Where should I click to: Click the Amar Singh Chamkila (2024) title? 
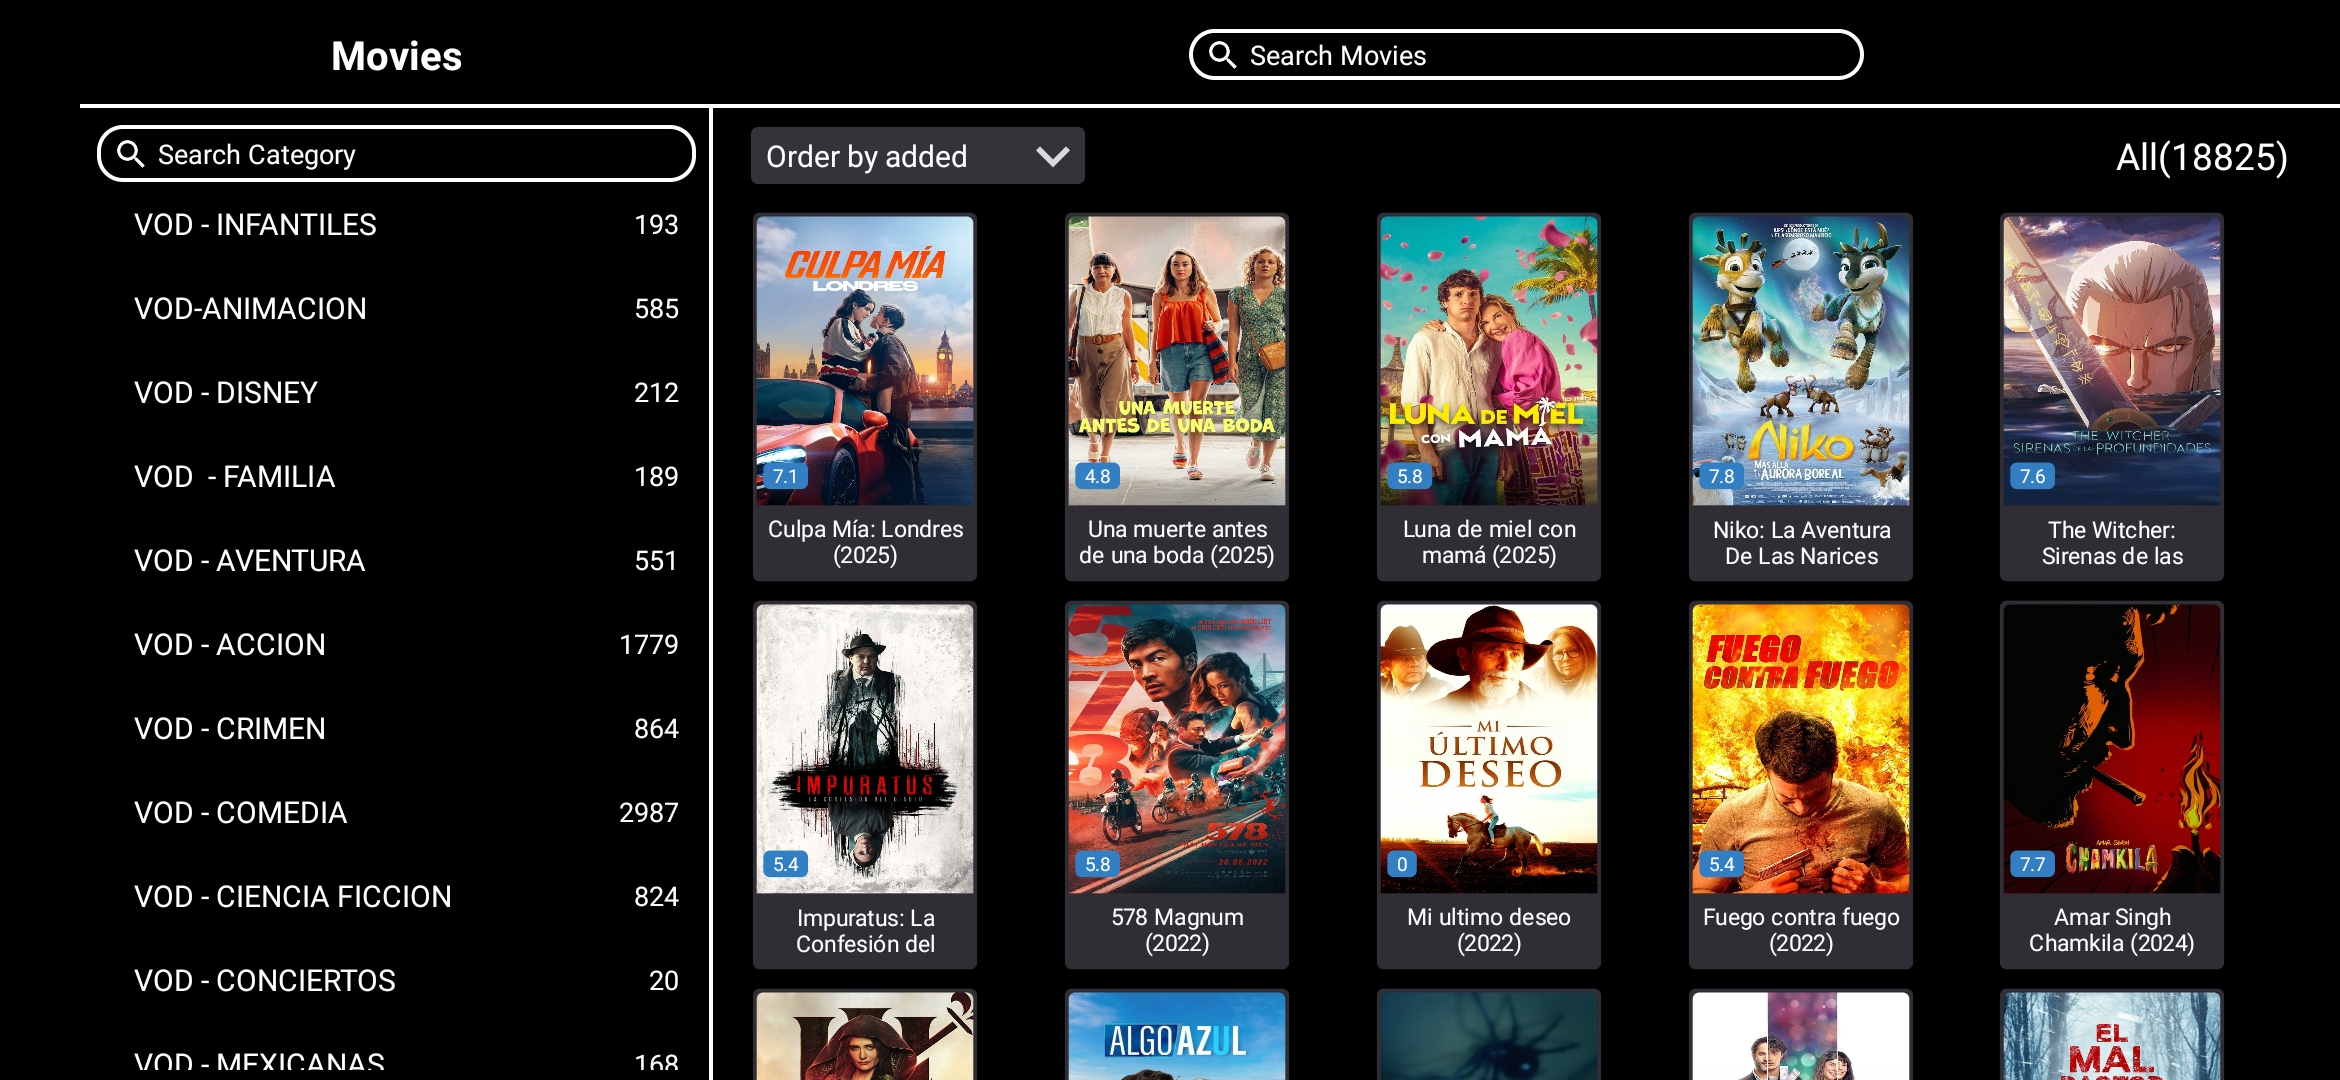2111,930
